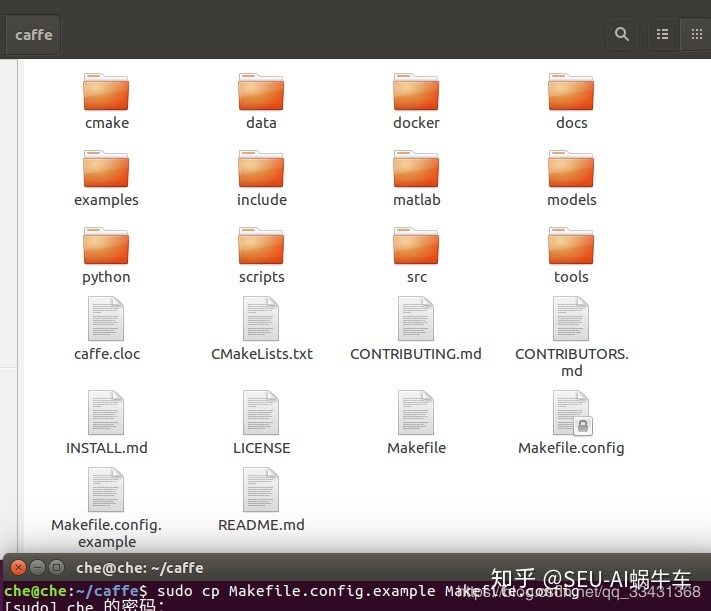The image size is (711, 611).
Task: Click the 'Makefile.config' file name
Action: click(x=571, y=448)
